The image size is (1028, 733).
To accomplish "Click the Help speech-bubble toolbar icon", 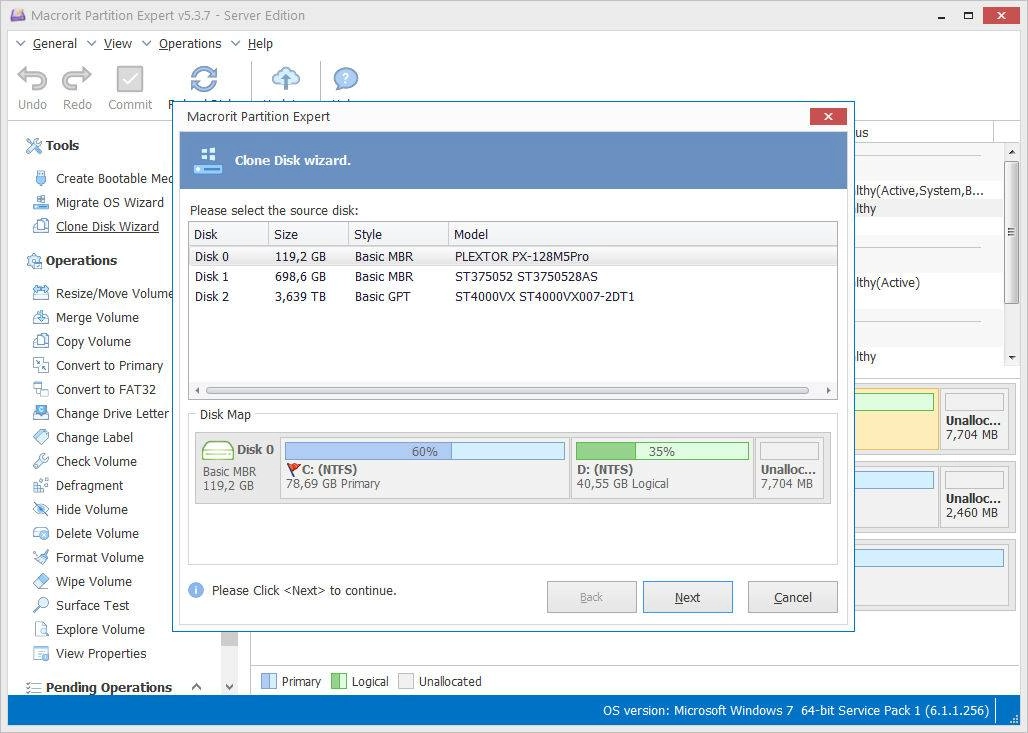I will [x=346, y=79].
